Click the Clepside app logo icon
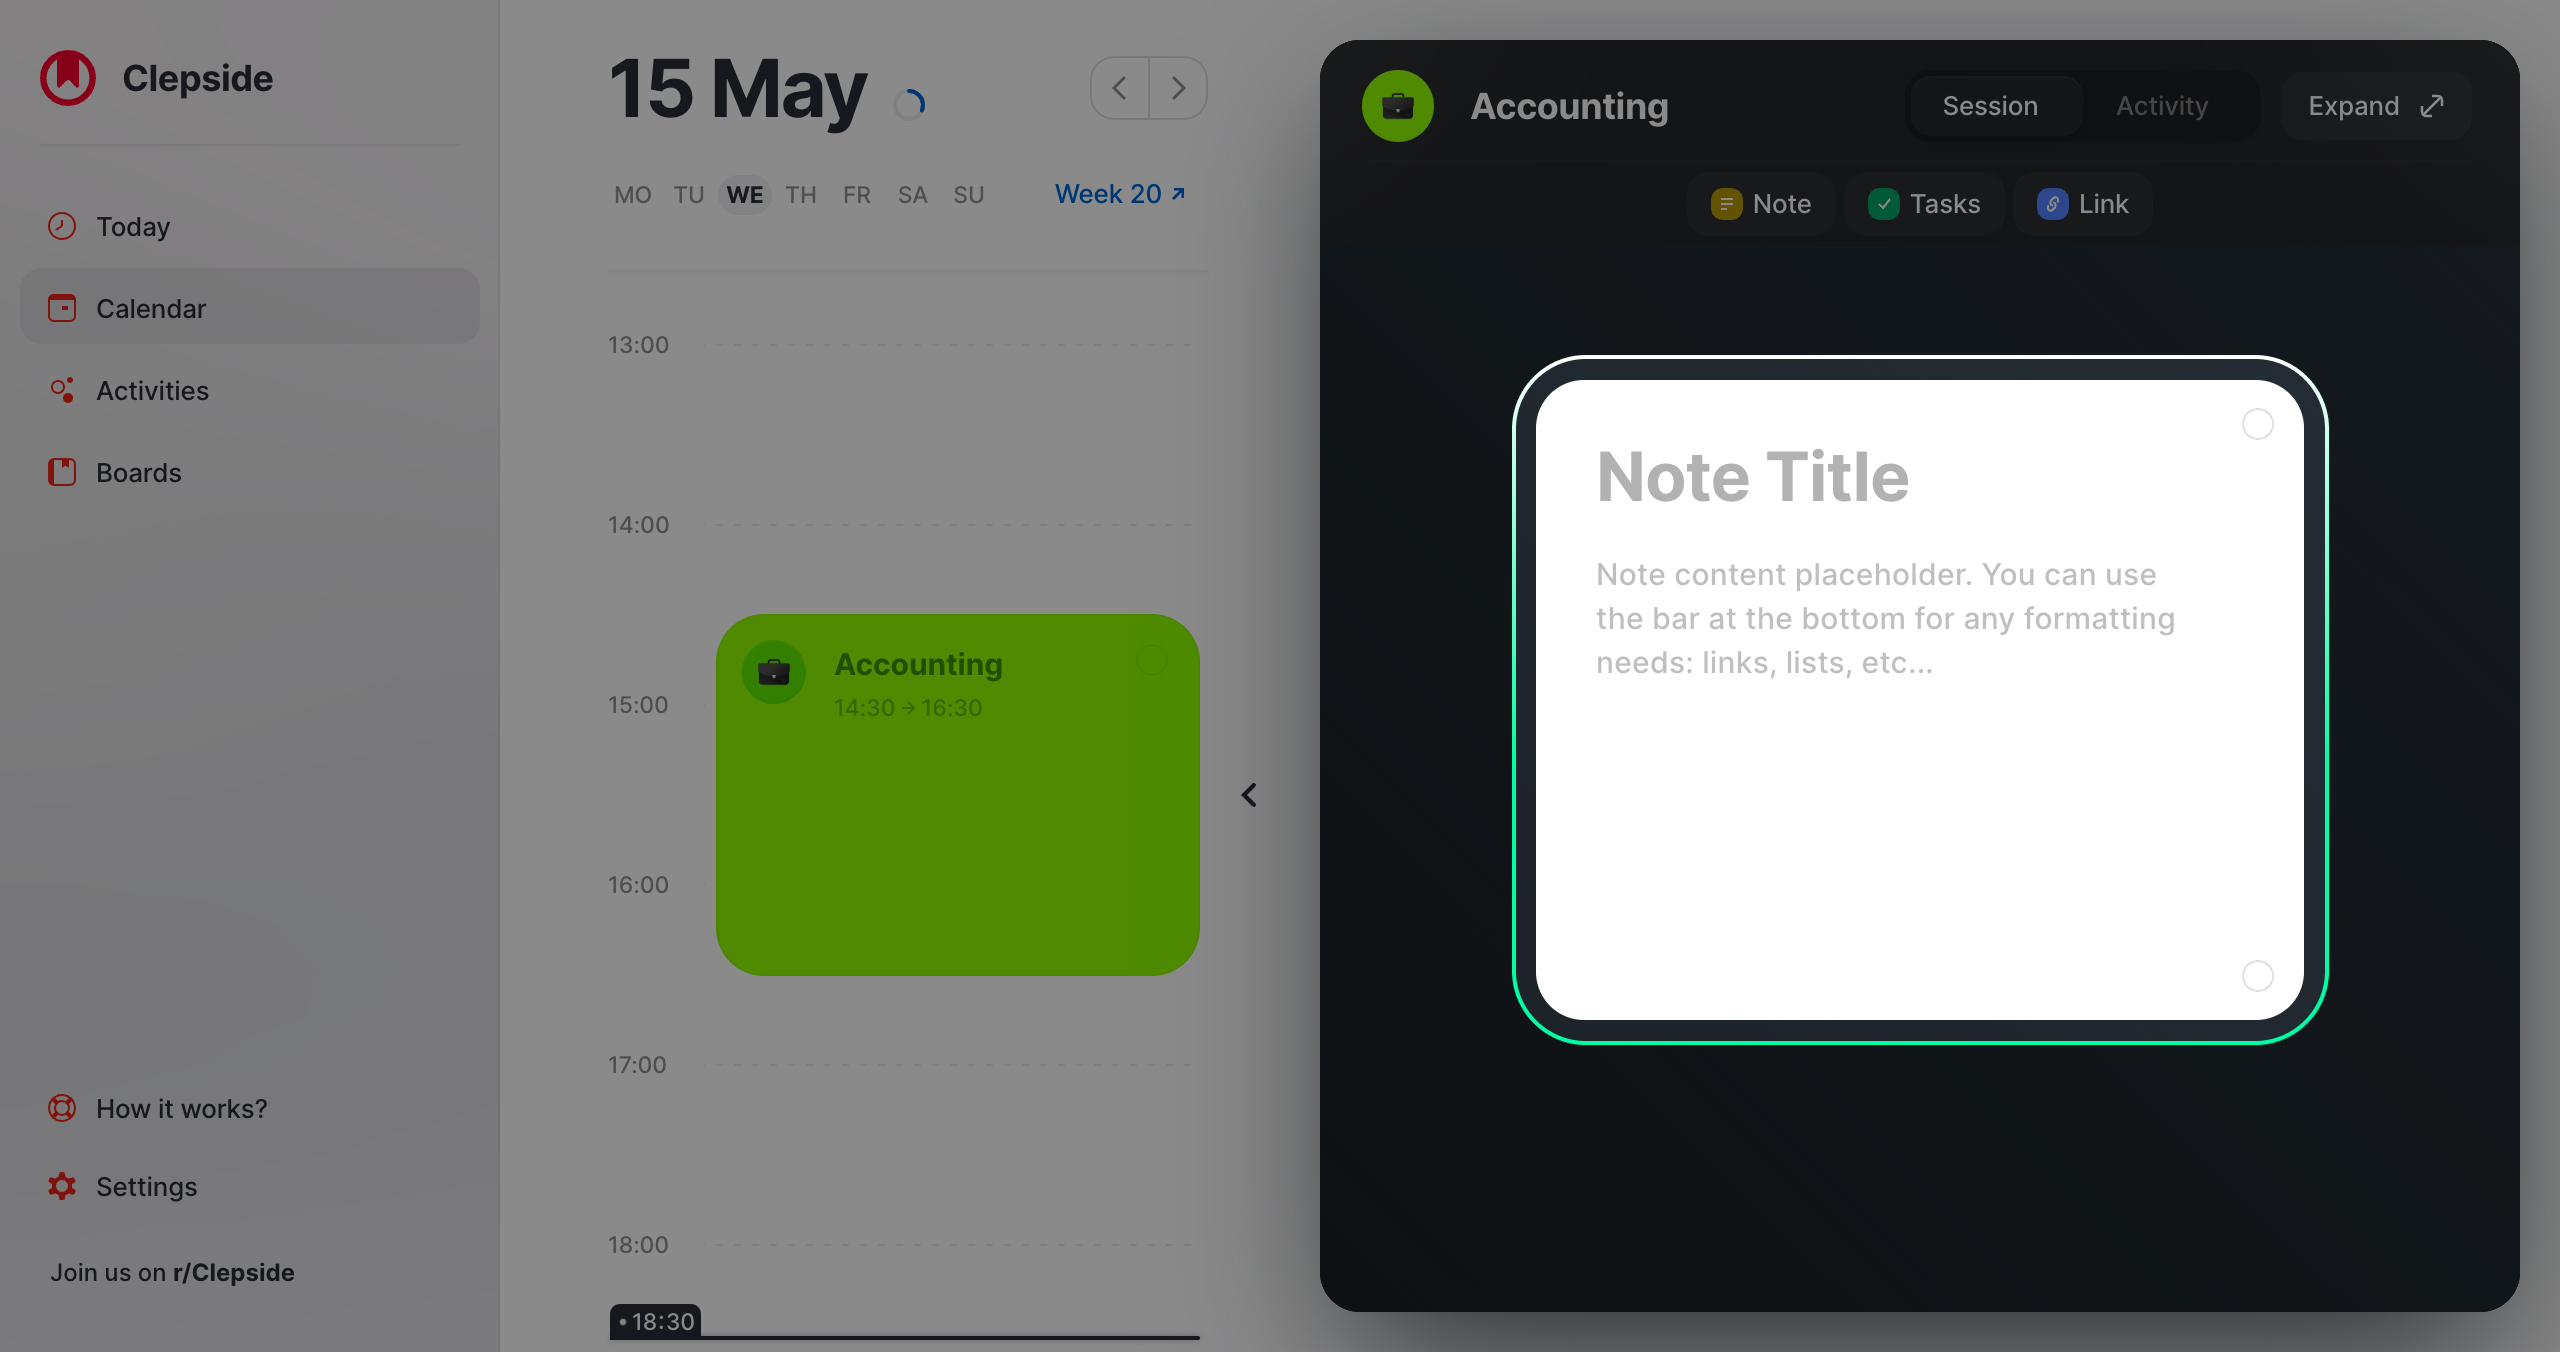Viewport: 2560px width, 1352px height. [x=68, y=76]
